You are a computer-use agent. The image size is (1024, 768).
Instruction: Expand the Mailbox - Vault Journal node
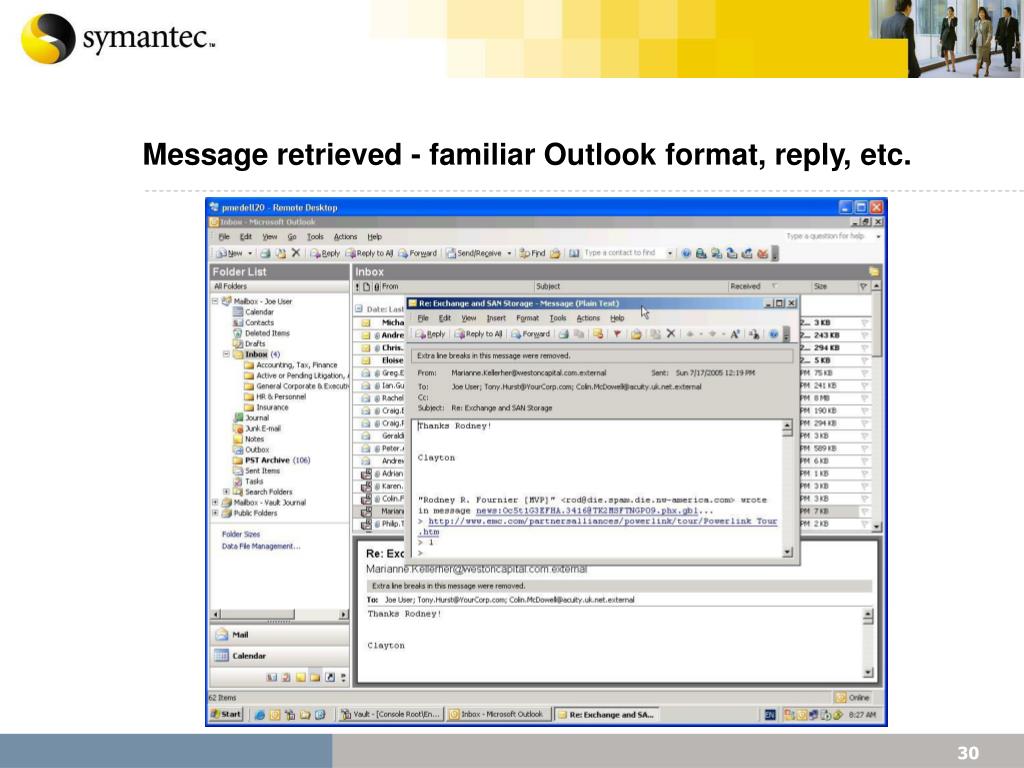[215, 502]
